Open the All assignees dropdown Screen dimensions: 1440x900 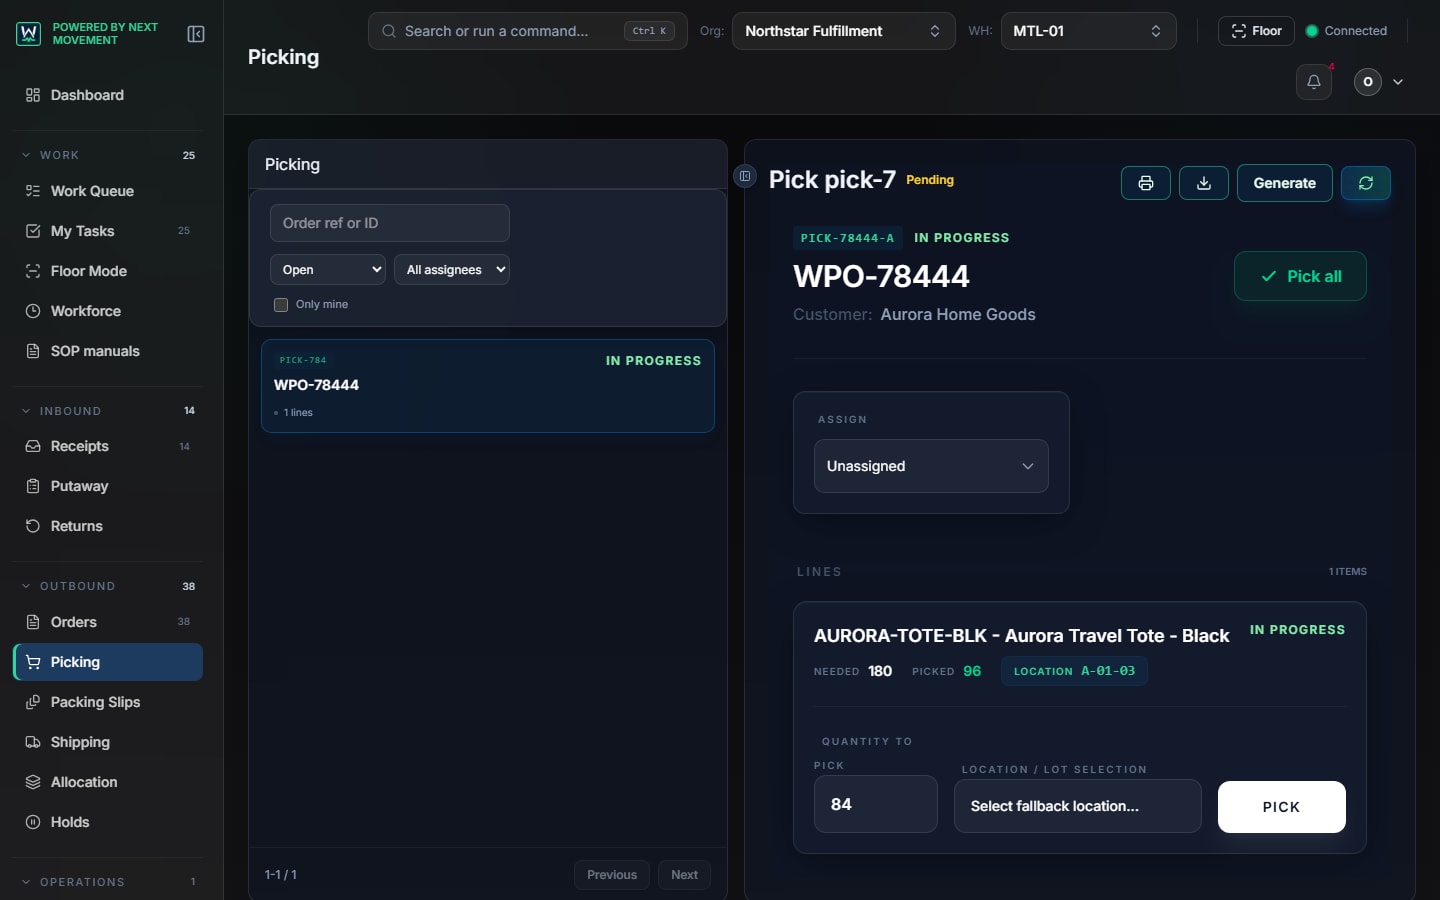[x=452, y=270]
